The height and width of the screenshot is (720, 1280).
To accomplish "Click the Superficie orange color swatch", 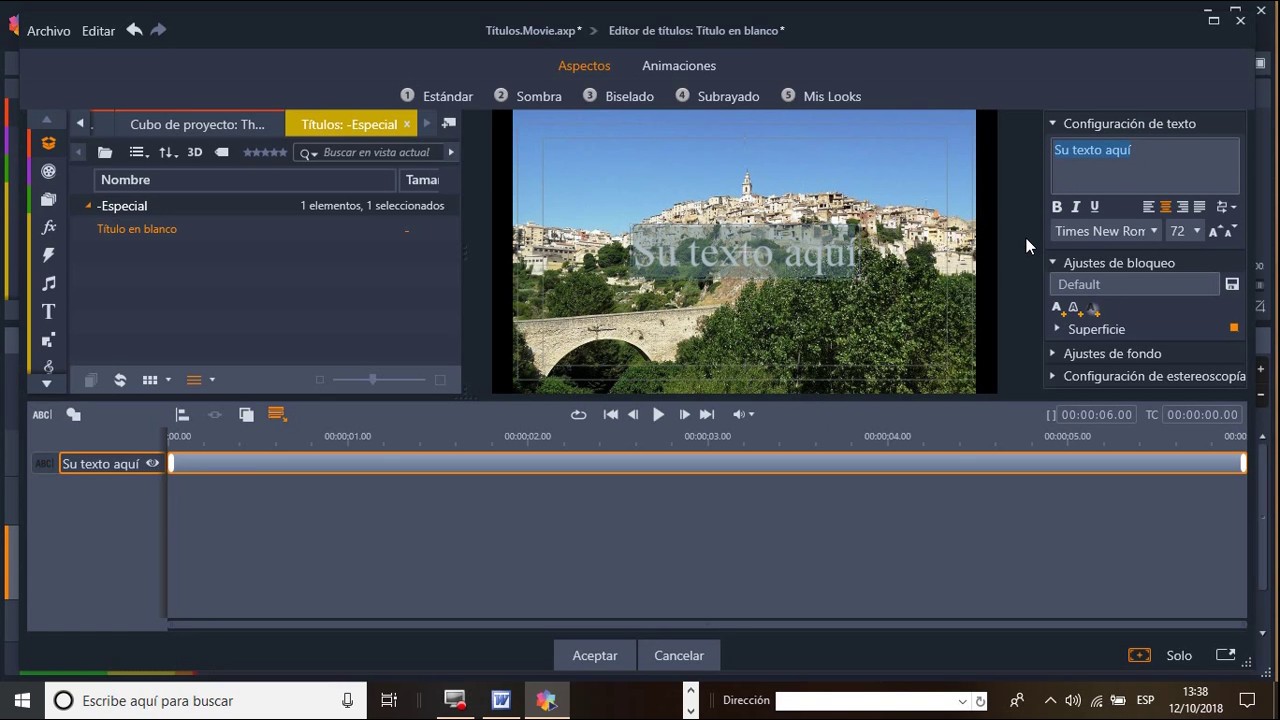I will pos(1234,328).
